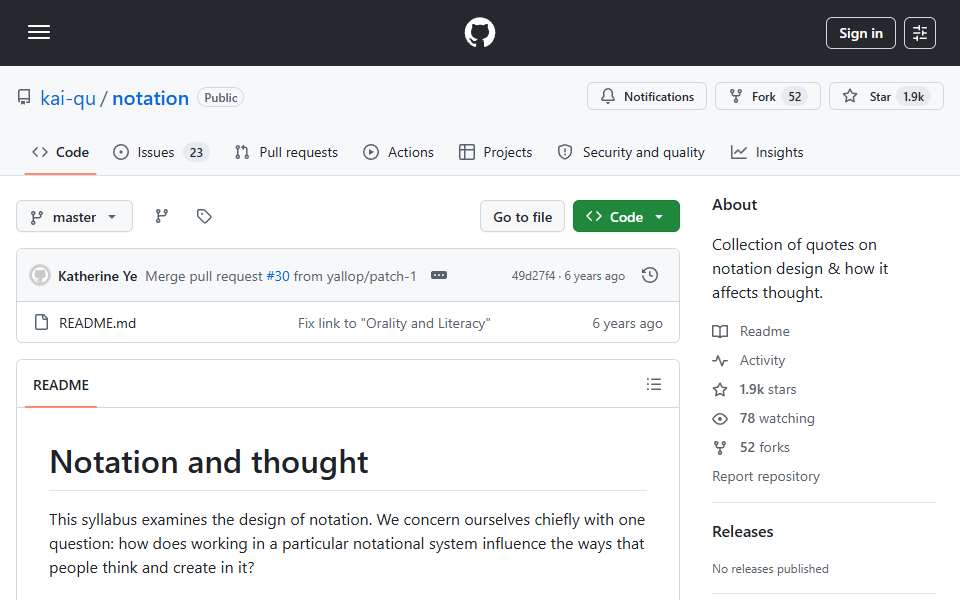Click the Public badge label

220,97
